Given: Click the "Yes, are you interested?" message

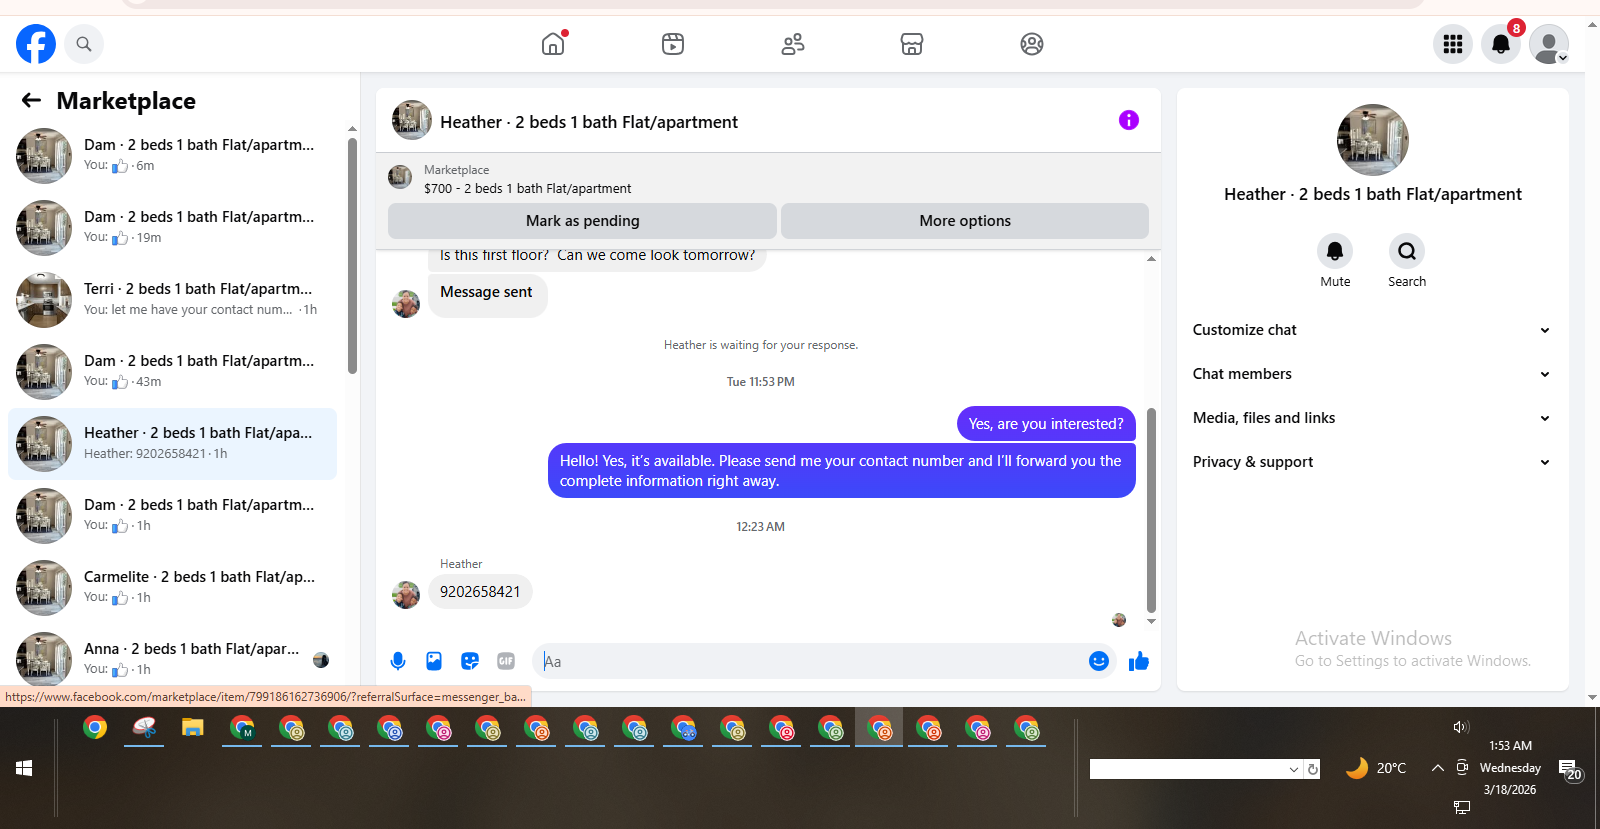Looking at the screenshot, I should 1046,424.
